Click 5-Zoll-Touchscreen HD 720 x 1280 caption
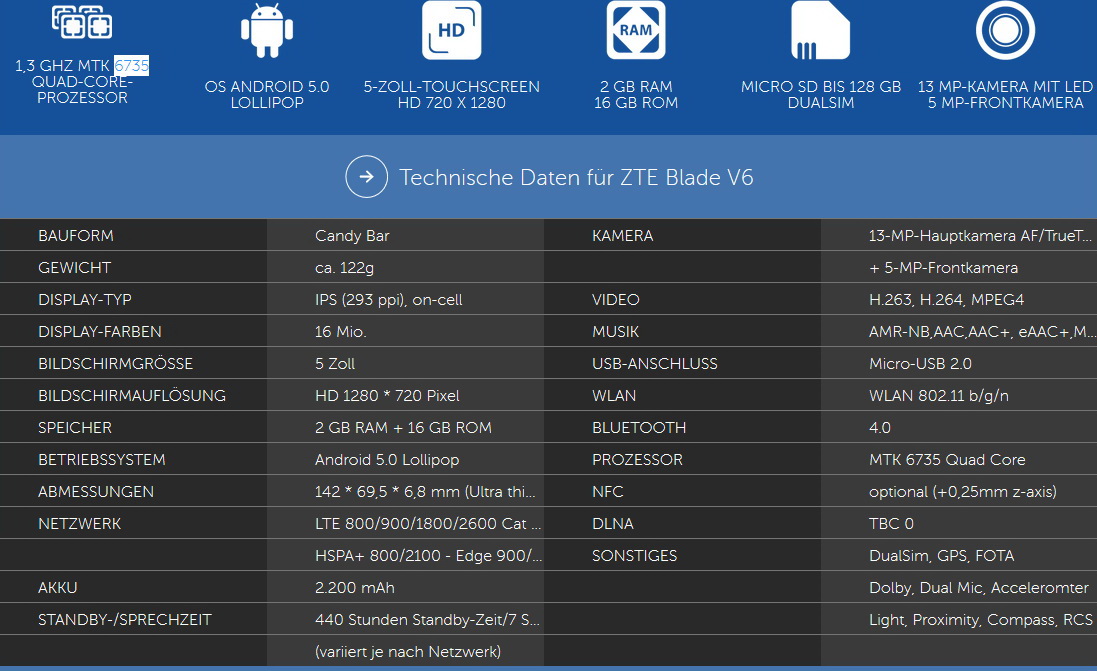The width and height of the screenshot is (1097, 671). (451, 94)
